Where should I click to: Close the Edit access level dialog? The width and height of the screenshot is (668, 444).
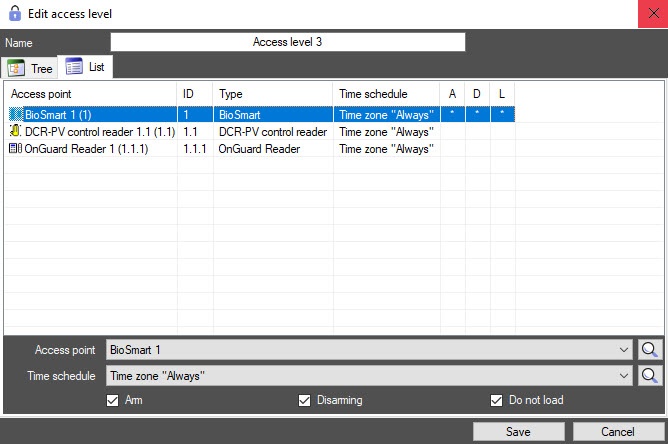(x=653, y=14)
